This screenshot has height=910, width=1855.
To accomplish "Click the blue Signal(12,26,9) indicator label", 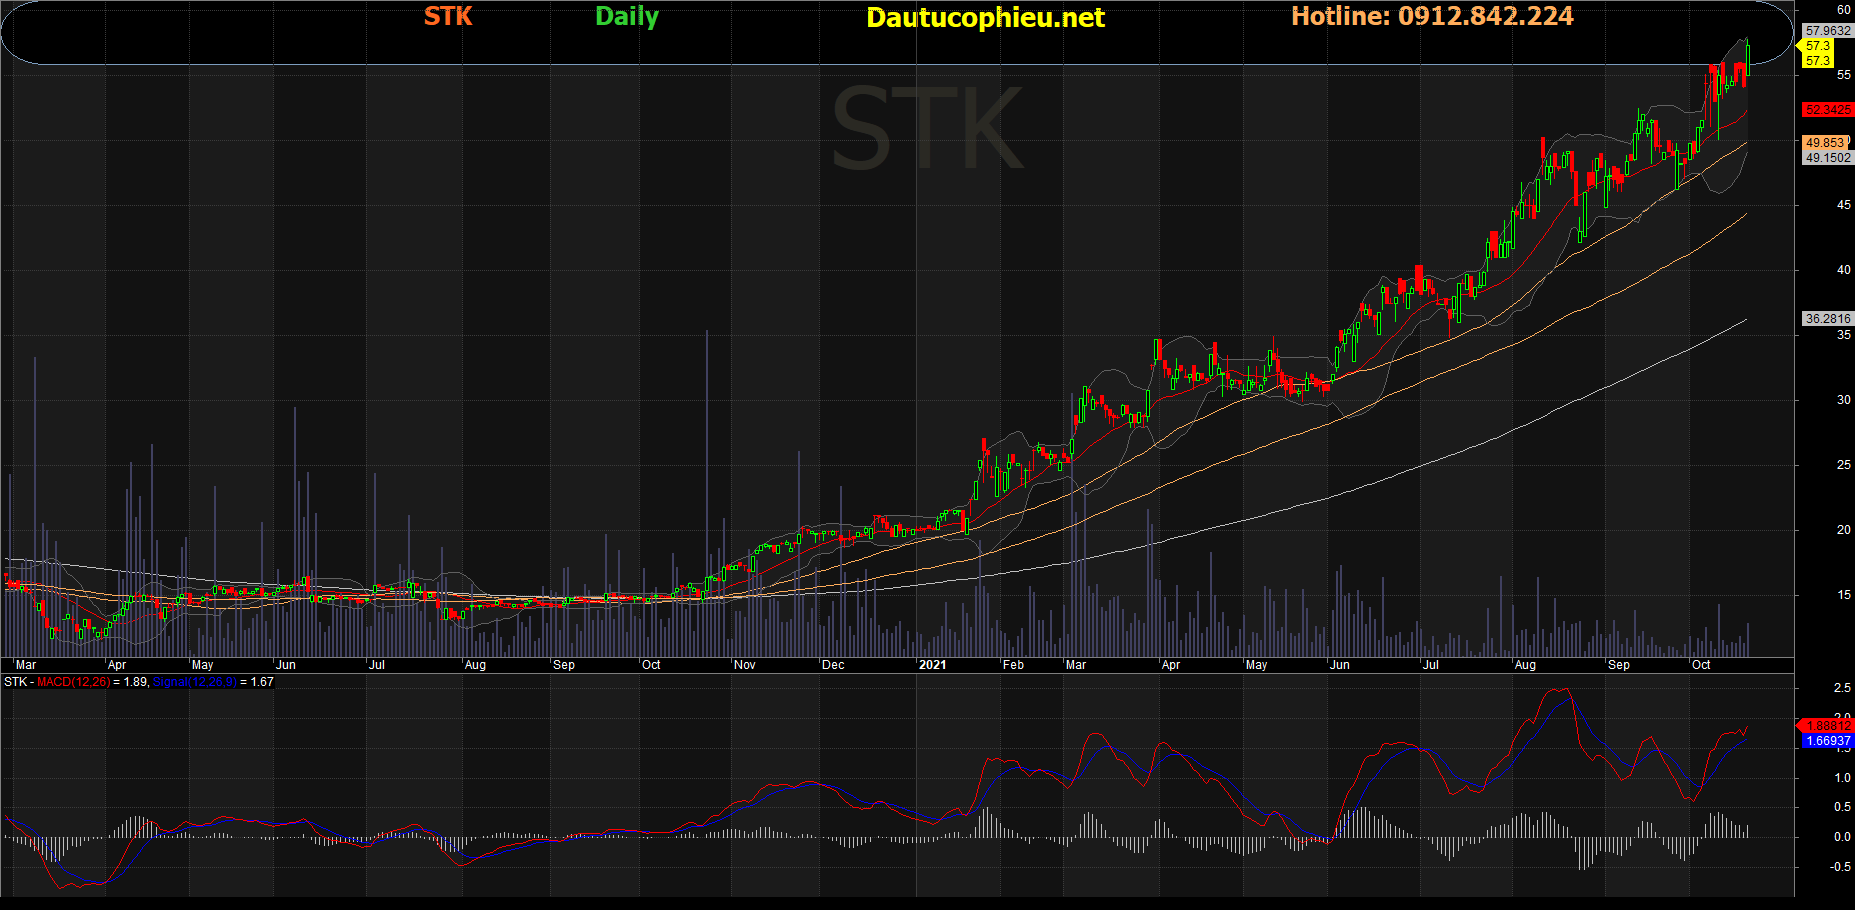I will point(194,682).
